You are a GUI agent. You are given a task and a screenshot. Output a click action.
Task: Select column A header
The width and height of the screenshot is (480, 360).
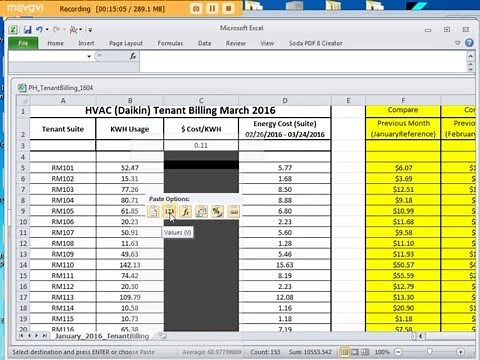pos(63,100)
